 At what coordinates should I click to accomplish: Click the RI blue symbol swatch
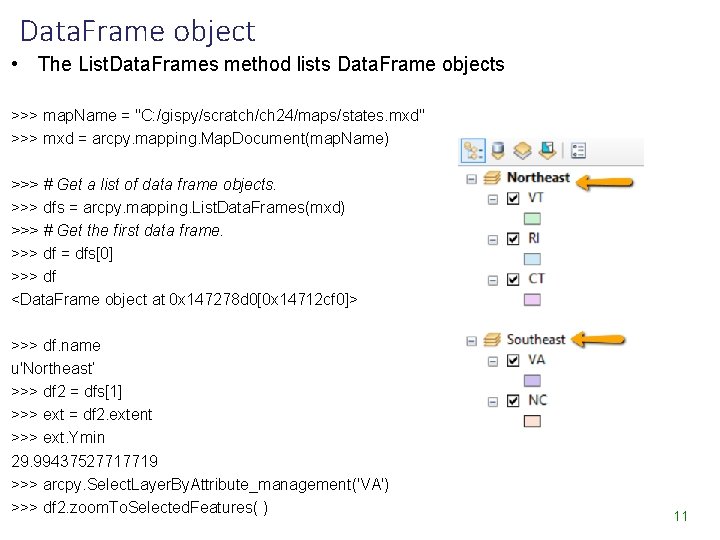tap(533, 258)
